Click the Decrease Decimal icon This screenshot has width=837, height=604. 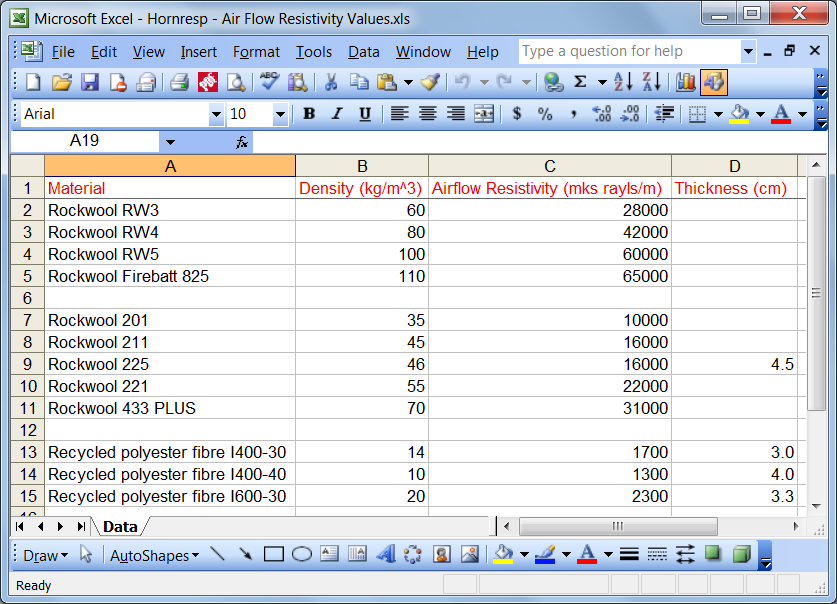pos(630,114)
